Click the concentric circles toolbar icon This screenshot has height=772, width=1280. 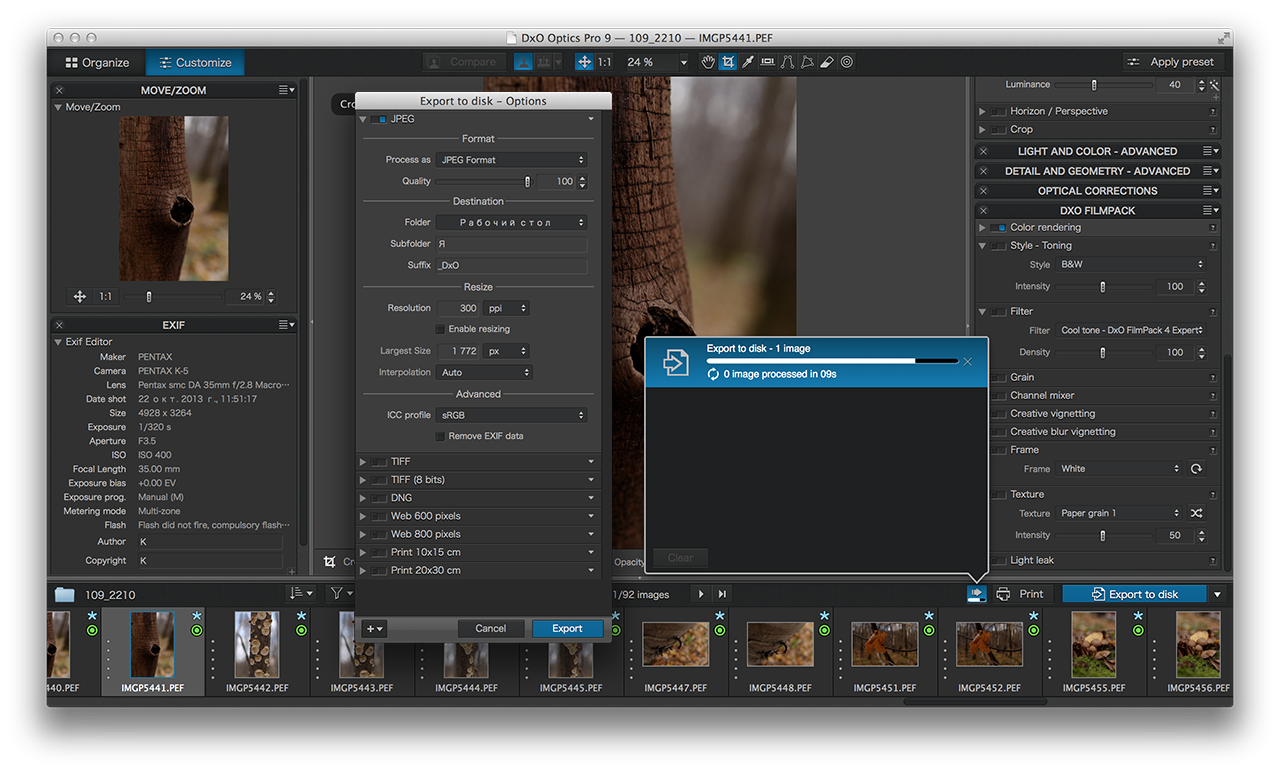[x=847, y=62]
